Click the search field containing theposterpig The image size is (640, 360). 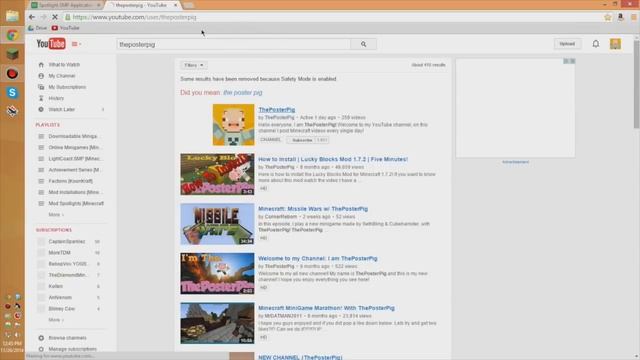(x=233, y=44)
